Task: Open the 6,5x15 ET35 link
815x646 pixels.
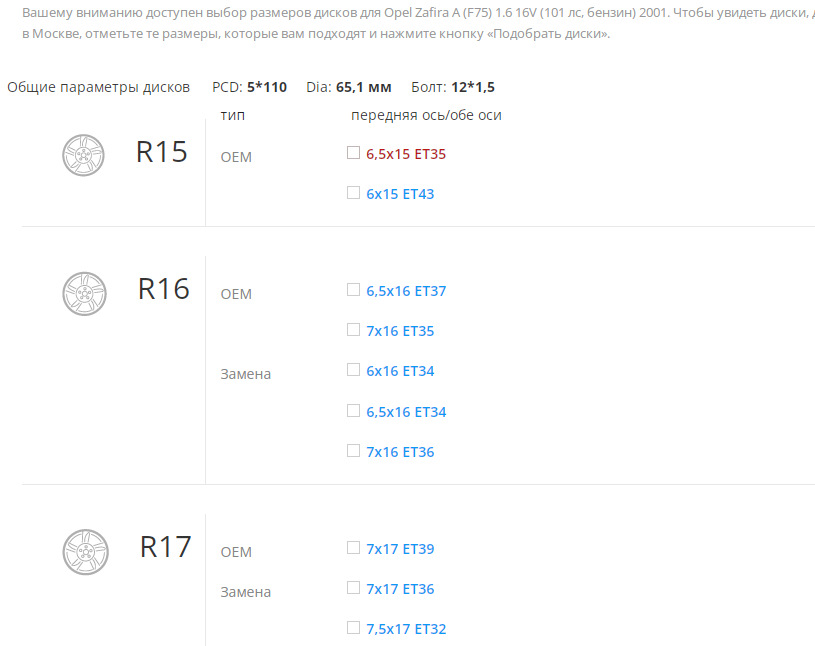Action: tap(406, 154)
